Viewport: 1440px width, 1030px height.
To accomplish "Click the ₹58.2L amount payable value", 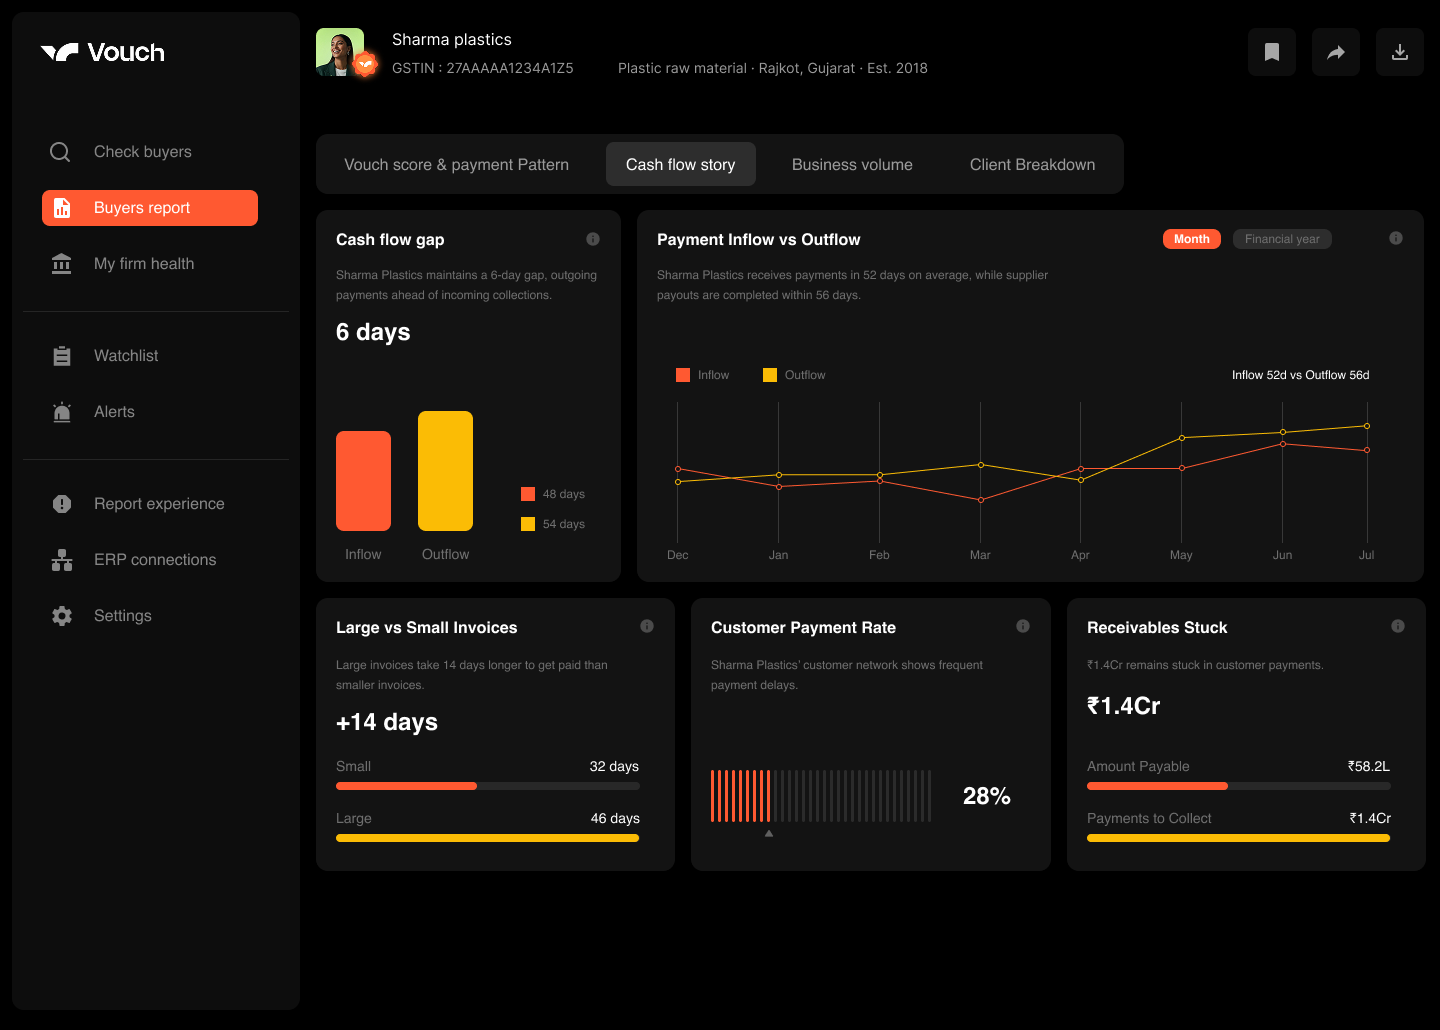I will (1369, 766).
